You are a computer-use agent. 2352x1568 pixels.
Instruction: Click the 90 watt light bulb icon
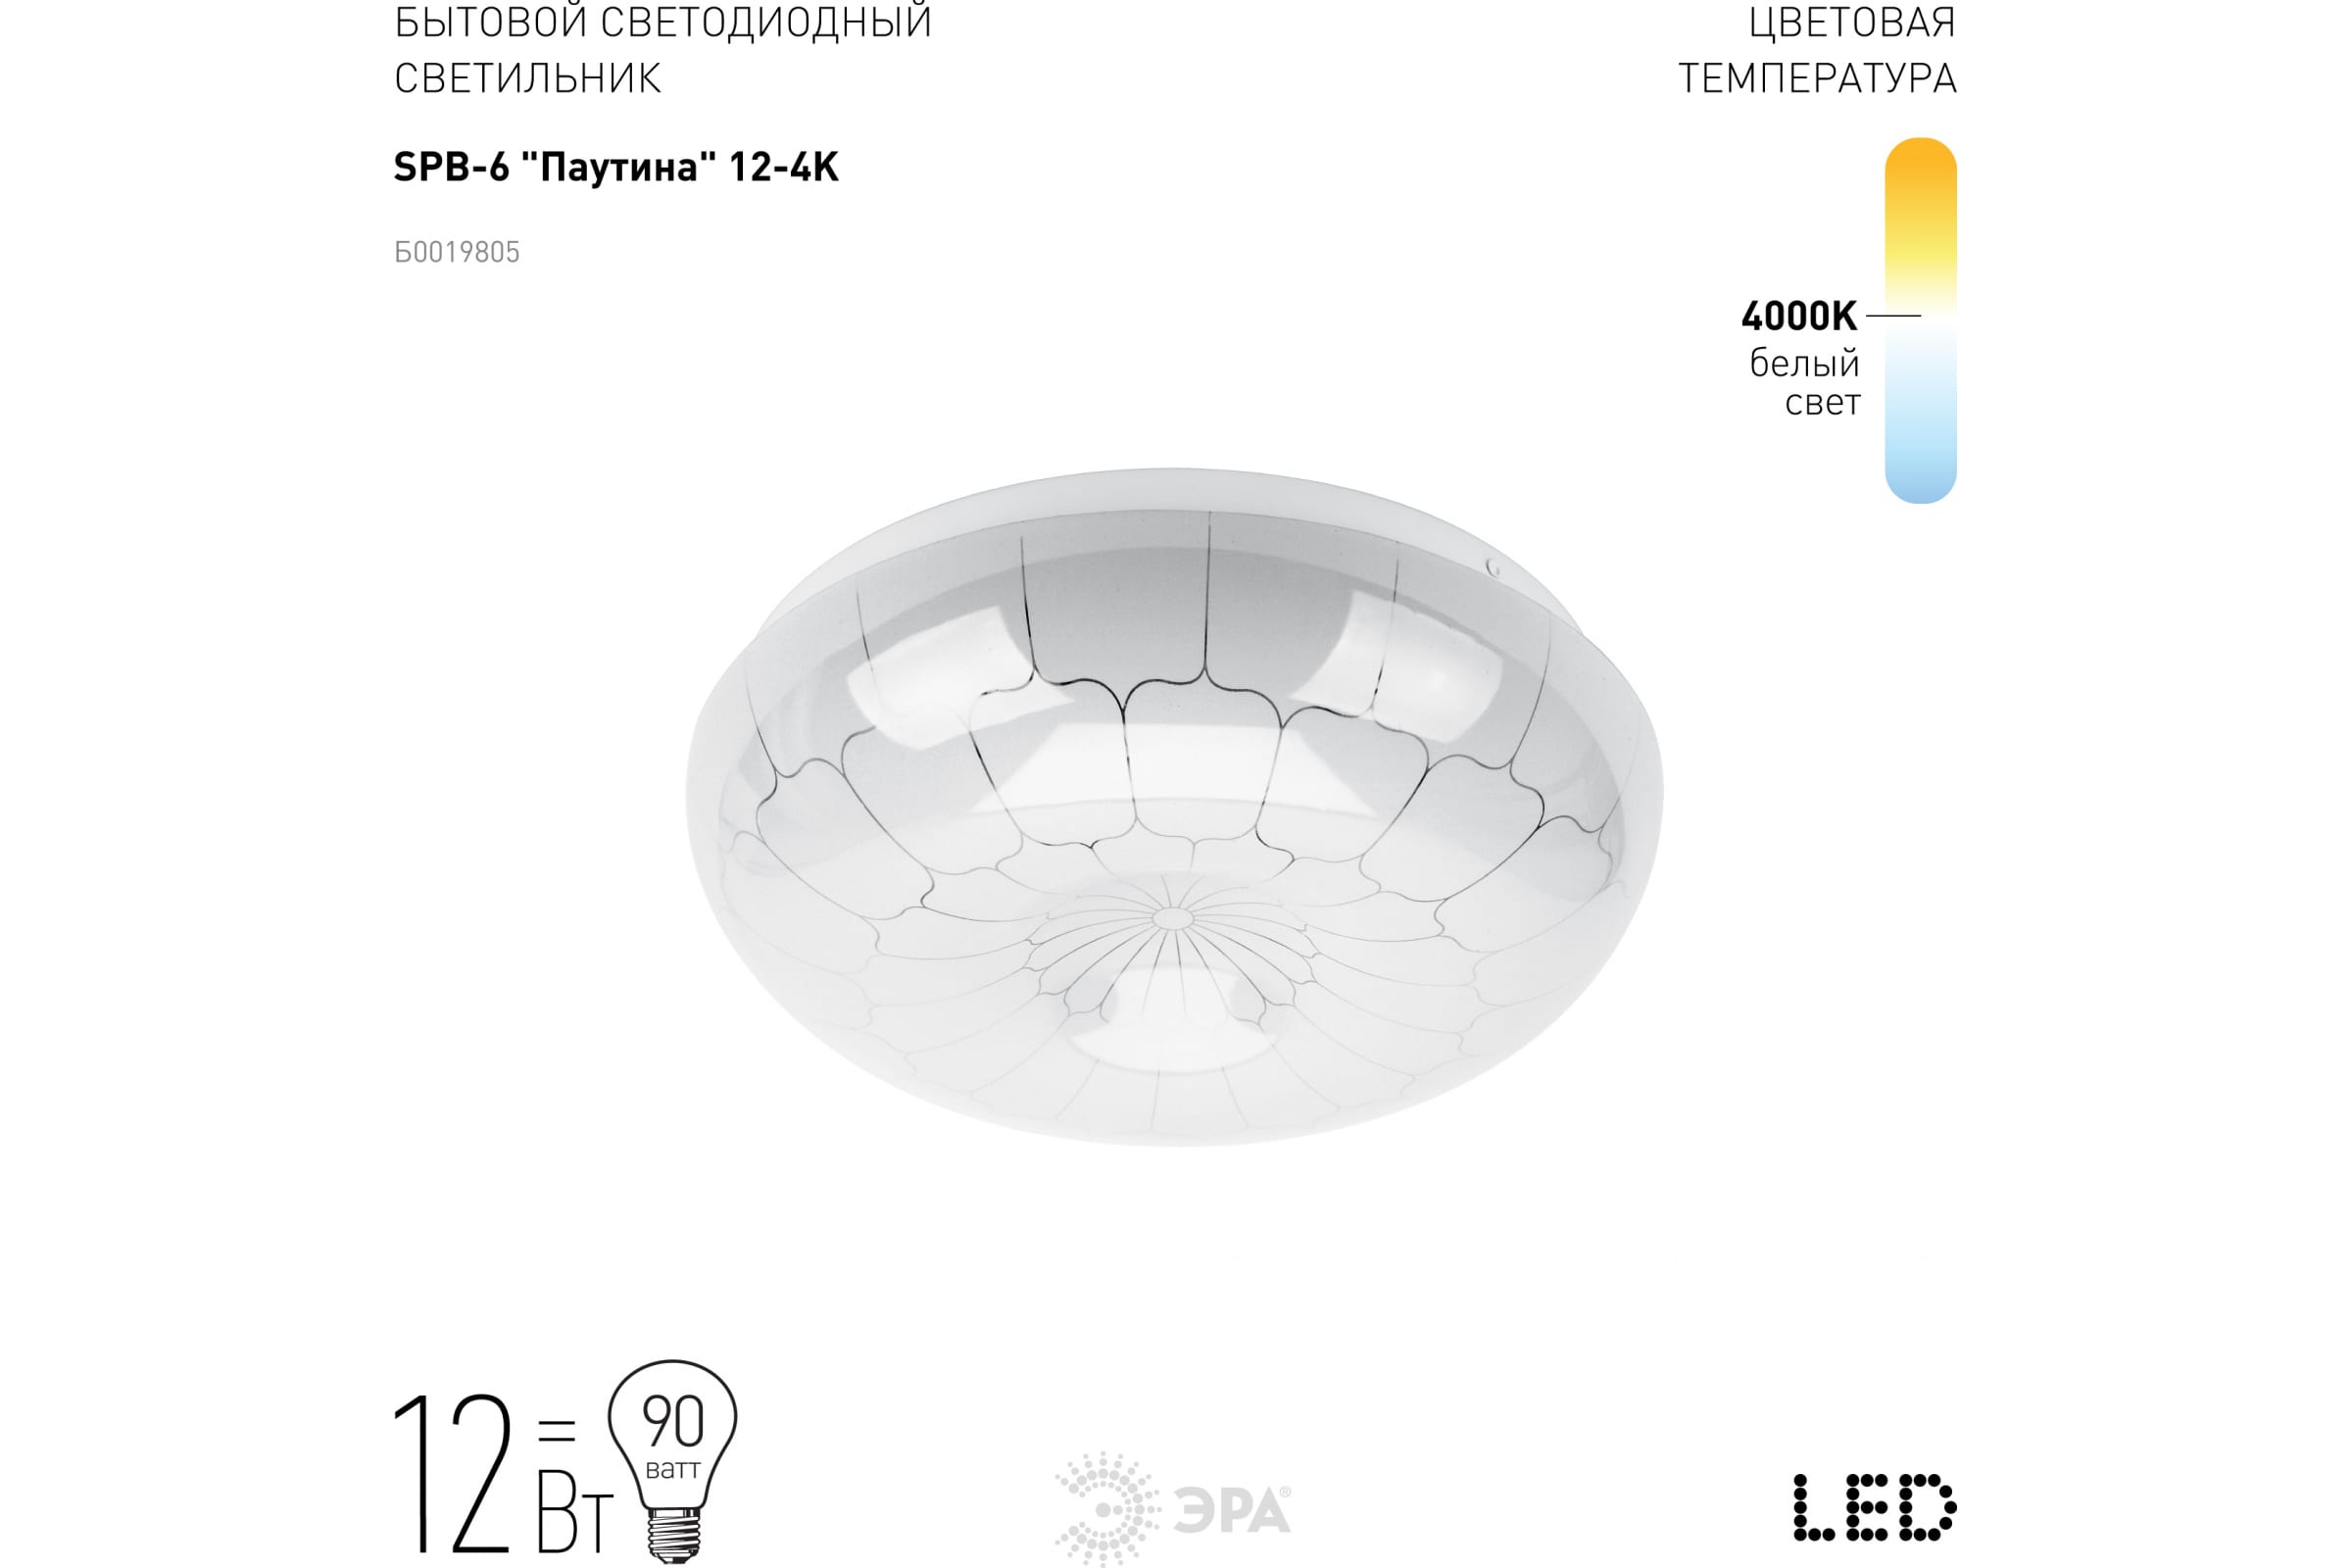point(672,1461)
